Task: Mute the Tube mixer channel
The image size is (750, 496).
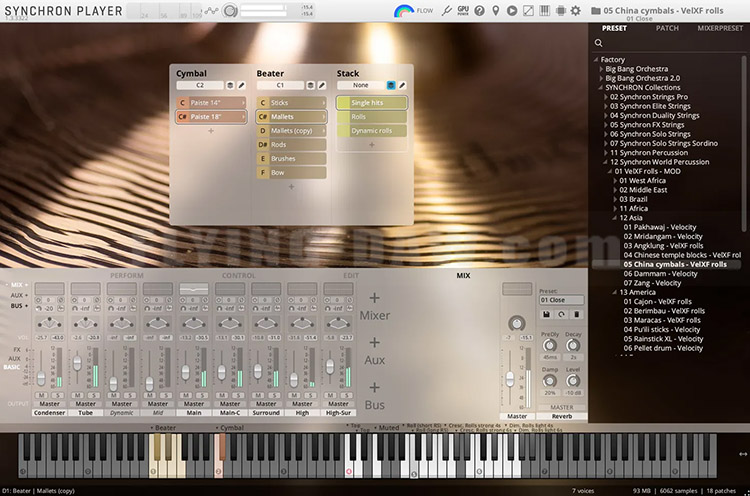Action: click(x=77, y=395)
